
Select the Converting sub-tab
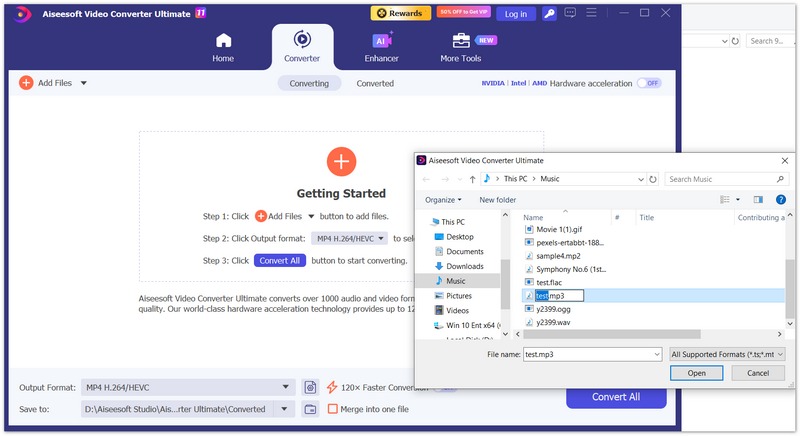point(309,83)
